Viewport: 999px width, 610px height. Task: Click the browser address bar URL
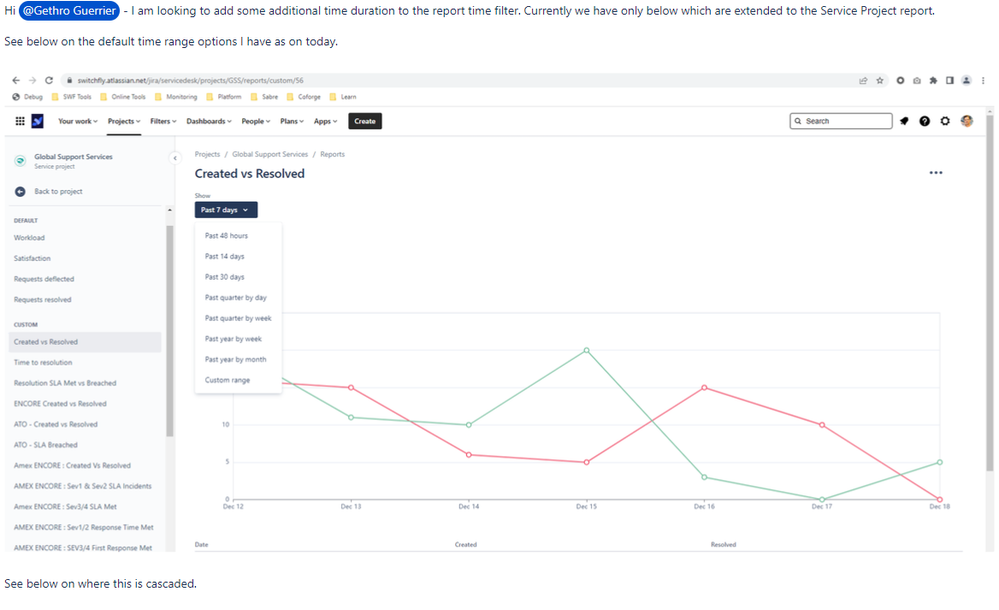click(190, 80)
